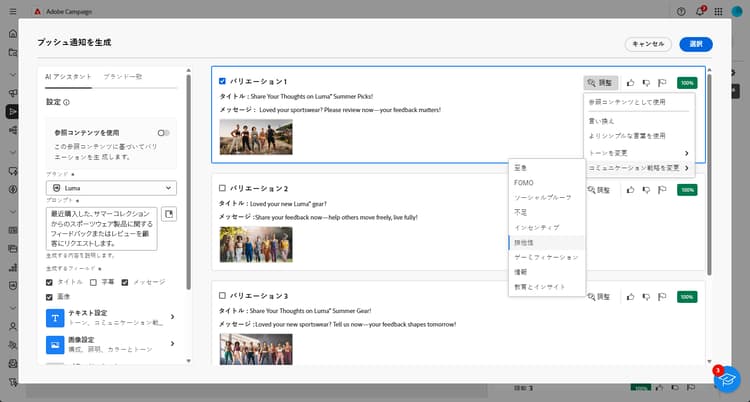
Task: Switch to the ブランド一致 tab
Action: coord(123,77)
